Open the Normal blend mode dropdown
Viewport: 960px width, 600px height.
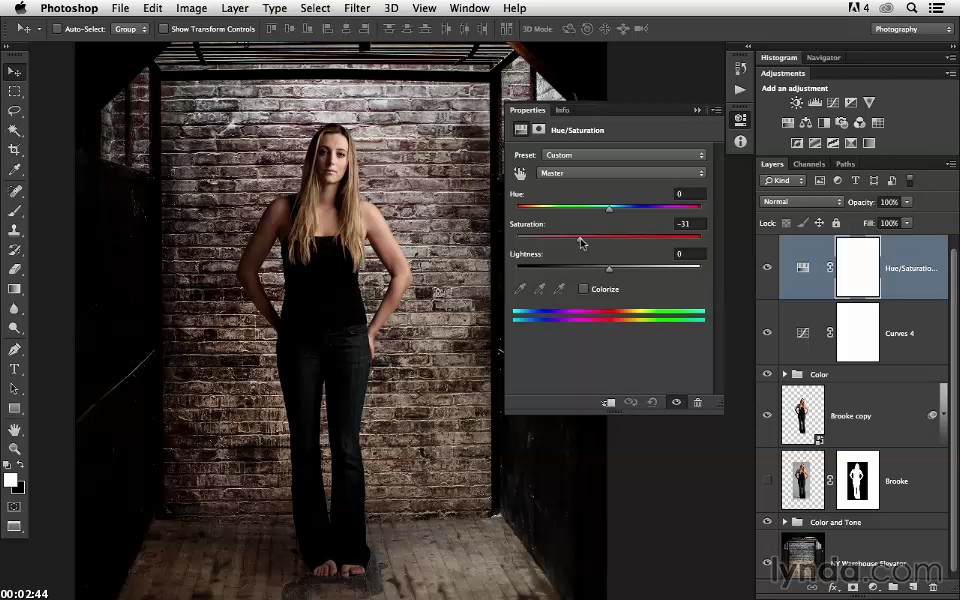point(802,201)
